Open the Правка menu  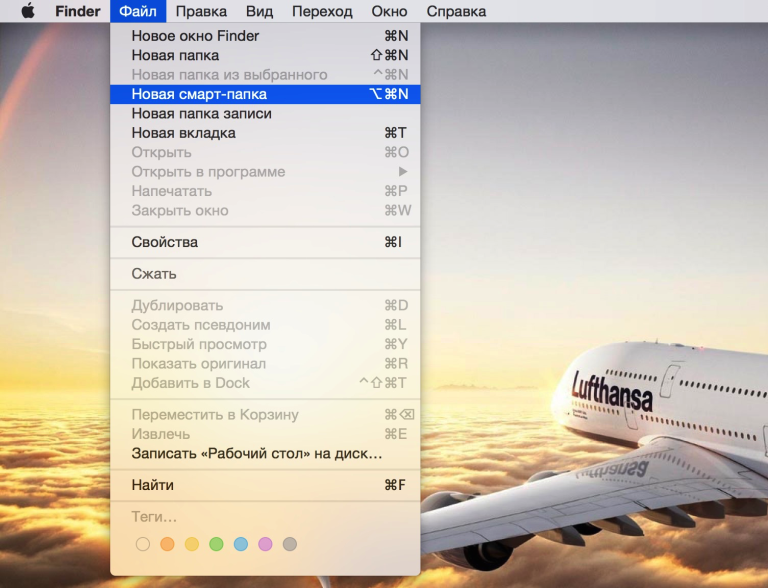click(x=201, y=11)
